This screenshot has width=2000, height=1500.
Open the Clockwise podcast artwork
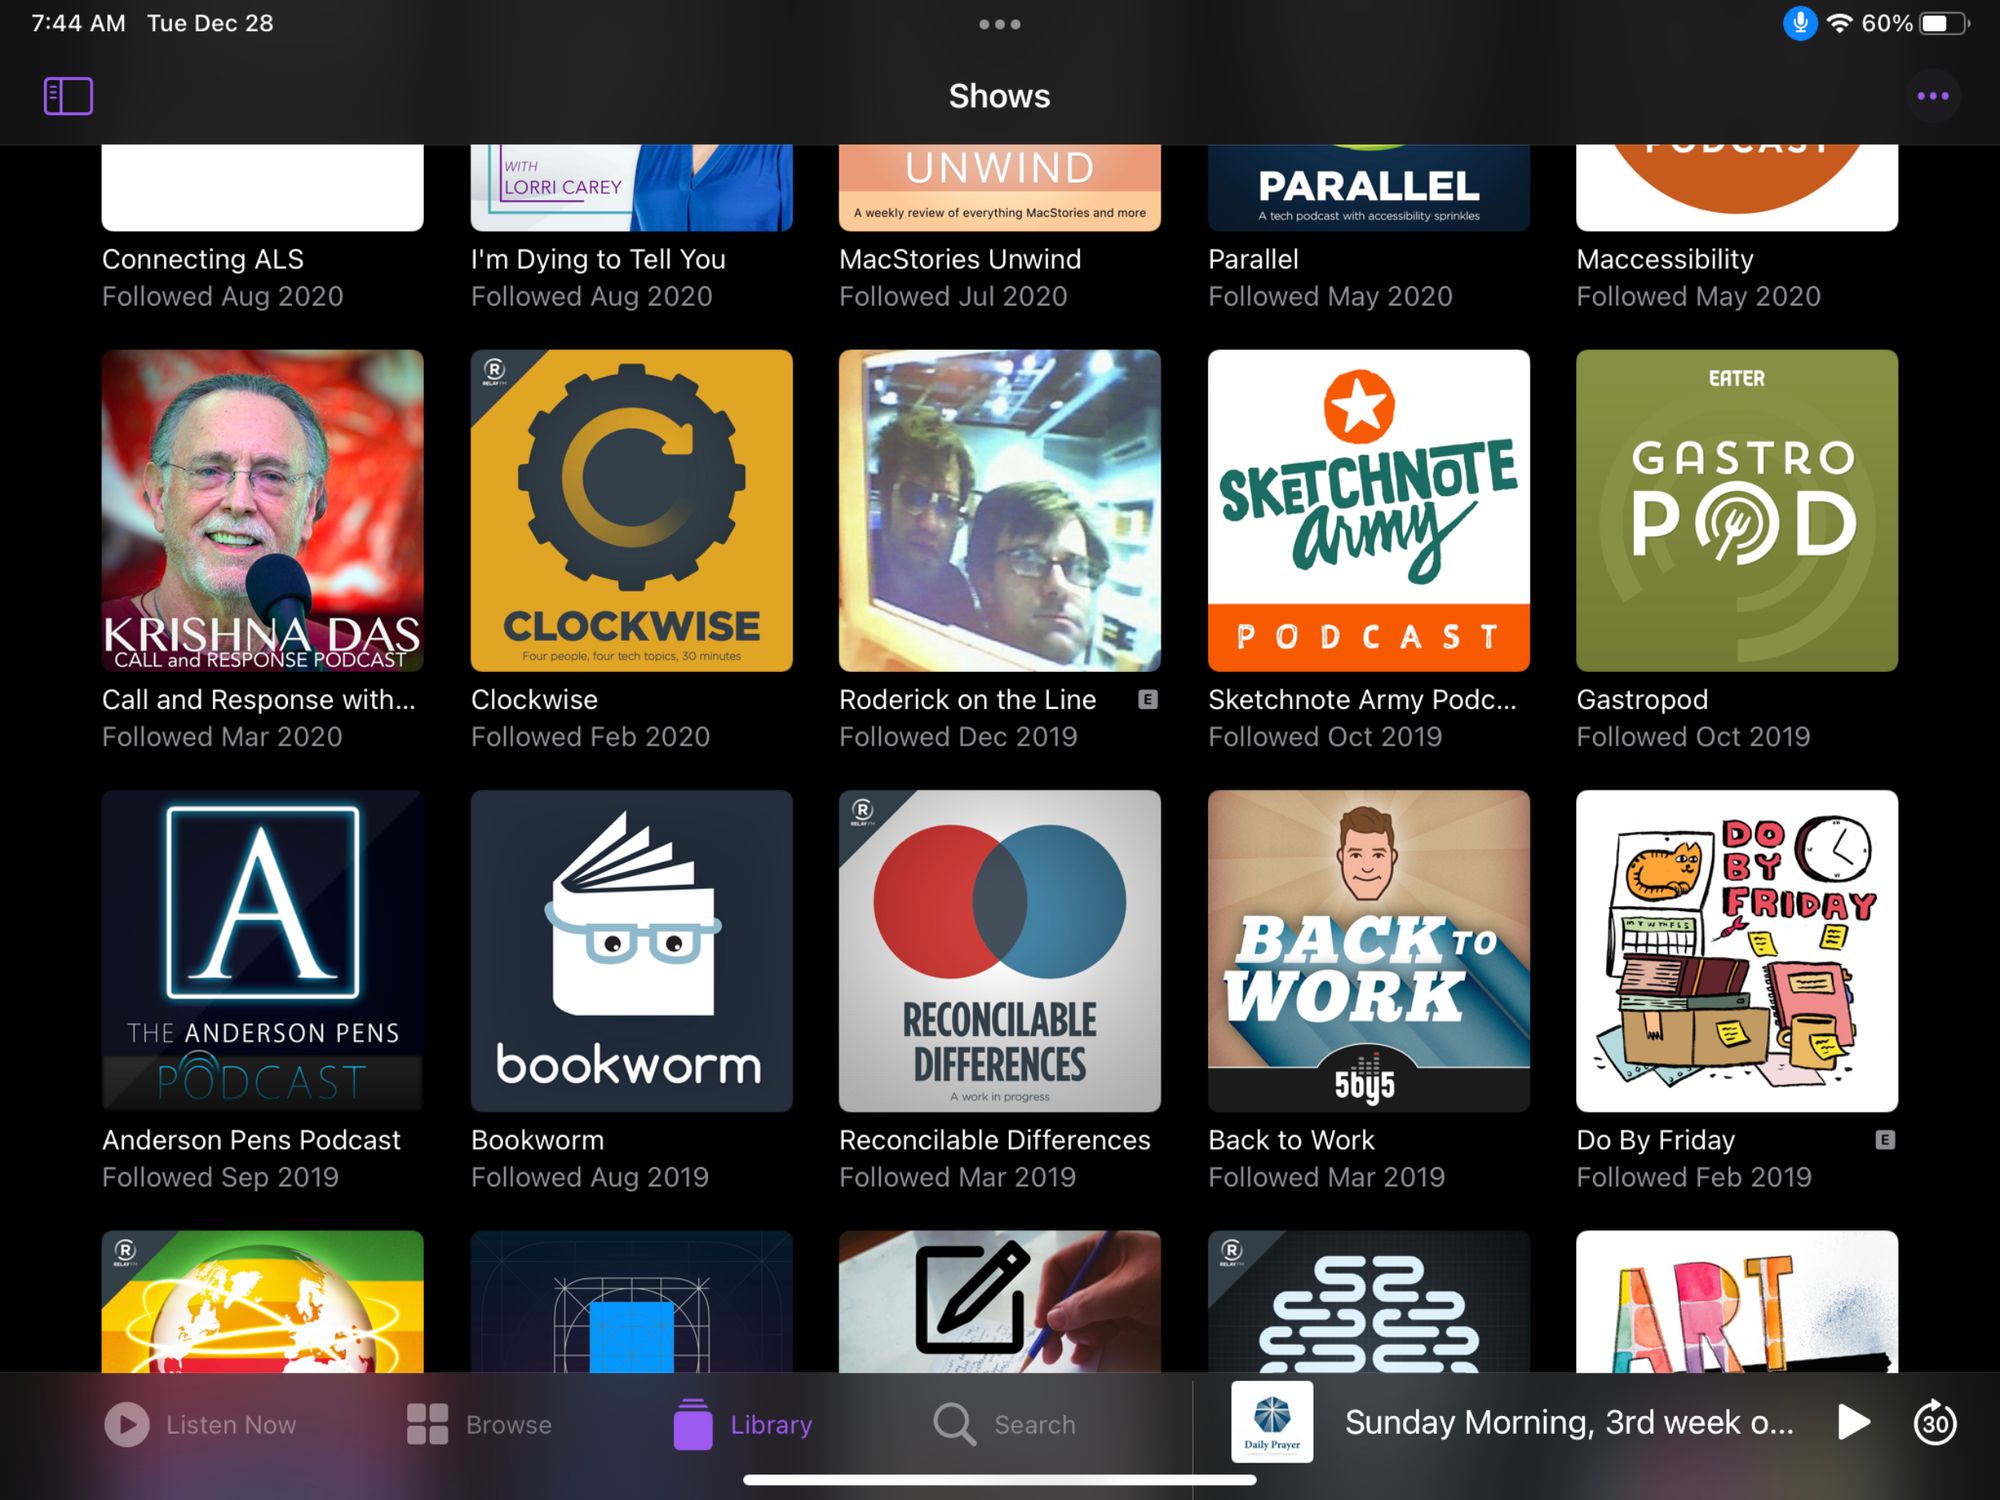631,510
